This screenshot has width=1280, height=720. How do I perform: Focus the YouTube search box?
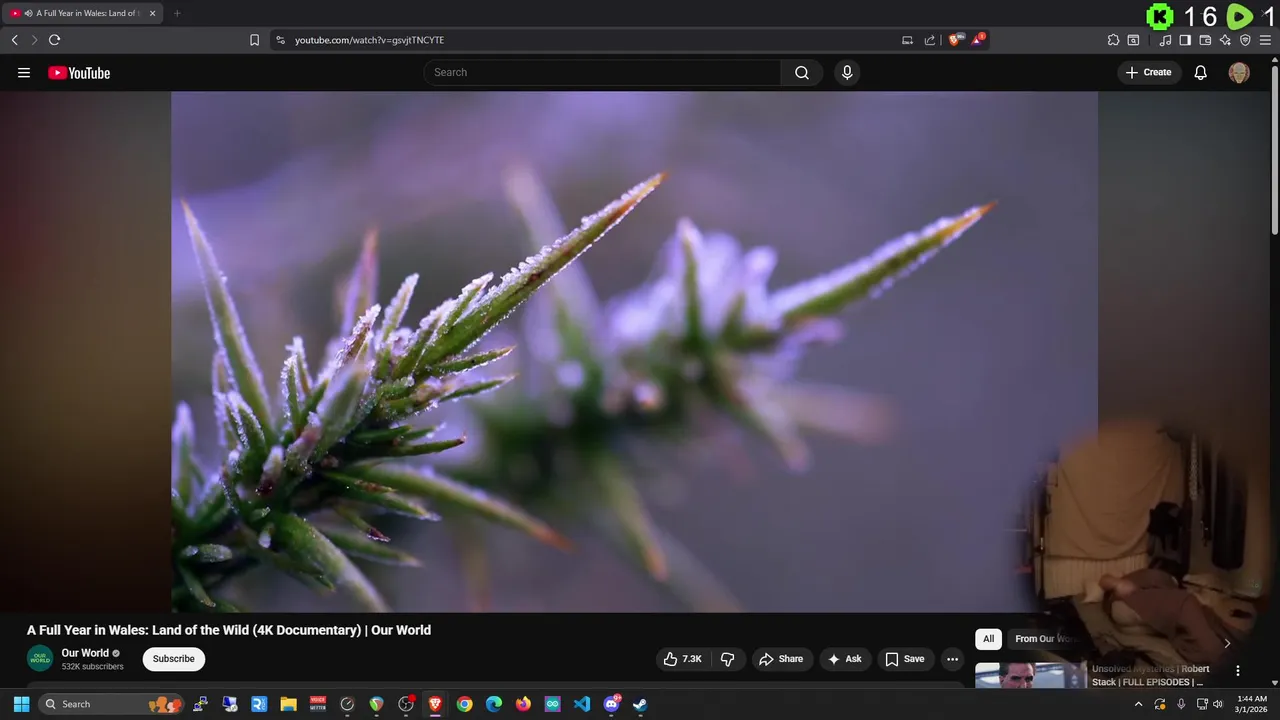tap(602, 72)
